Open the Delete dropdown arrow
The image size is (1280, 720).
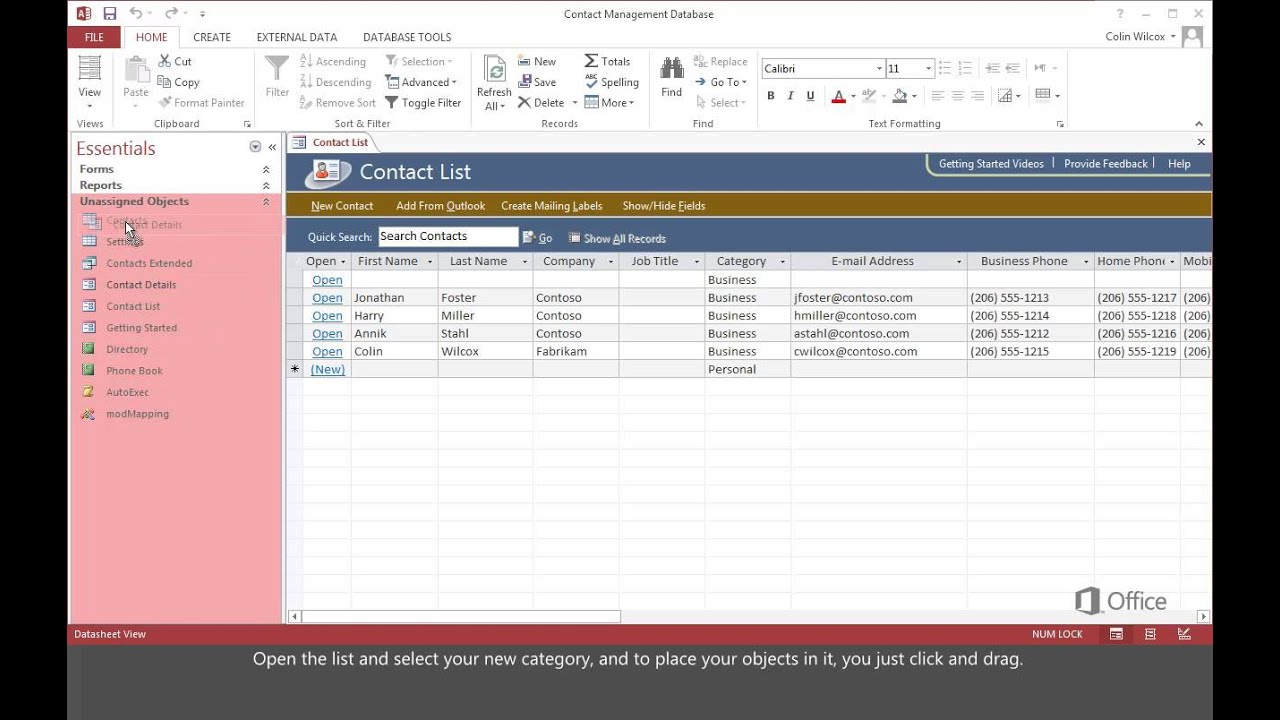[575, 103]
